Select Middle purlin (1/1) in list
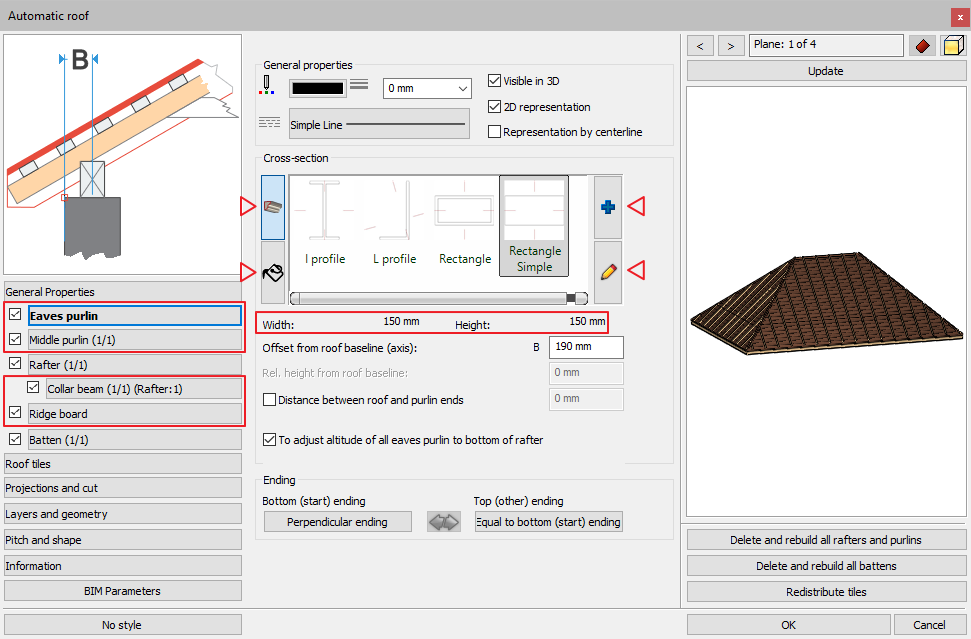The height and width of the screenshot is (639, 971). pyautogui.click(x=135, y=340)
